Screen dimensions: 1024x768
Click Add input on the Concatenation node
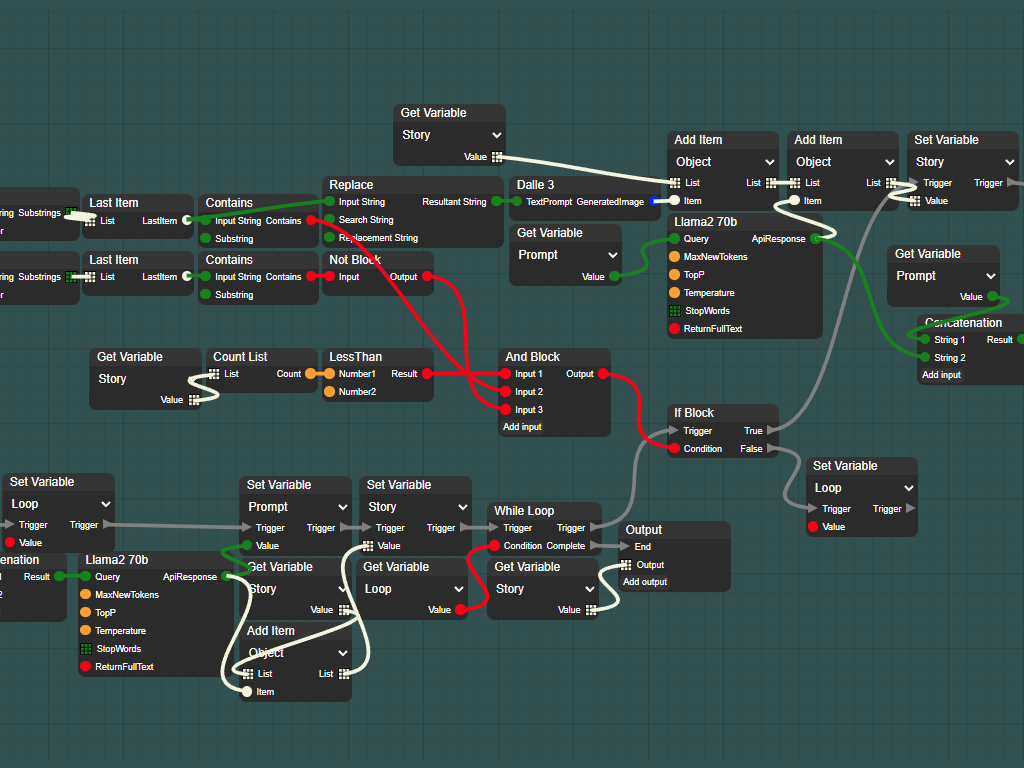(x=942, y=375)
